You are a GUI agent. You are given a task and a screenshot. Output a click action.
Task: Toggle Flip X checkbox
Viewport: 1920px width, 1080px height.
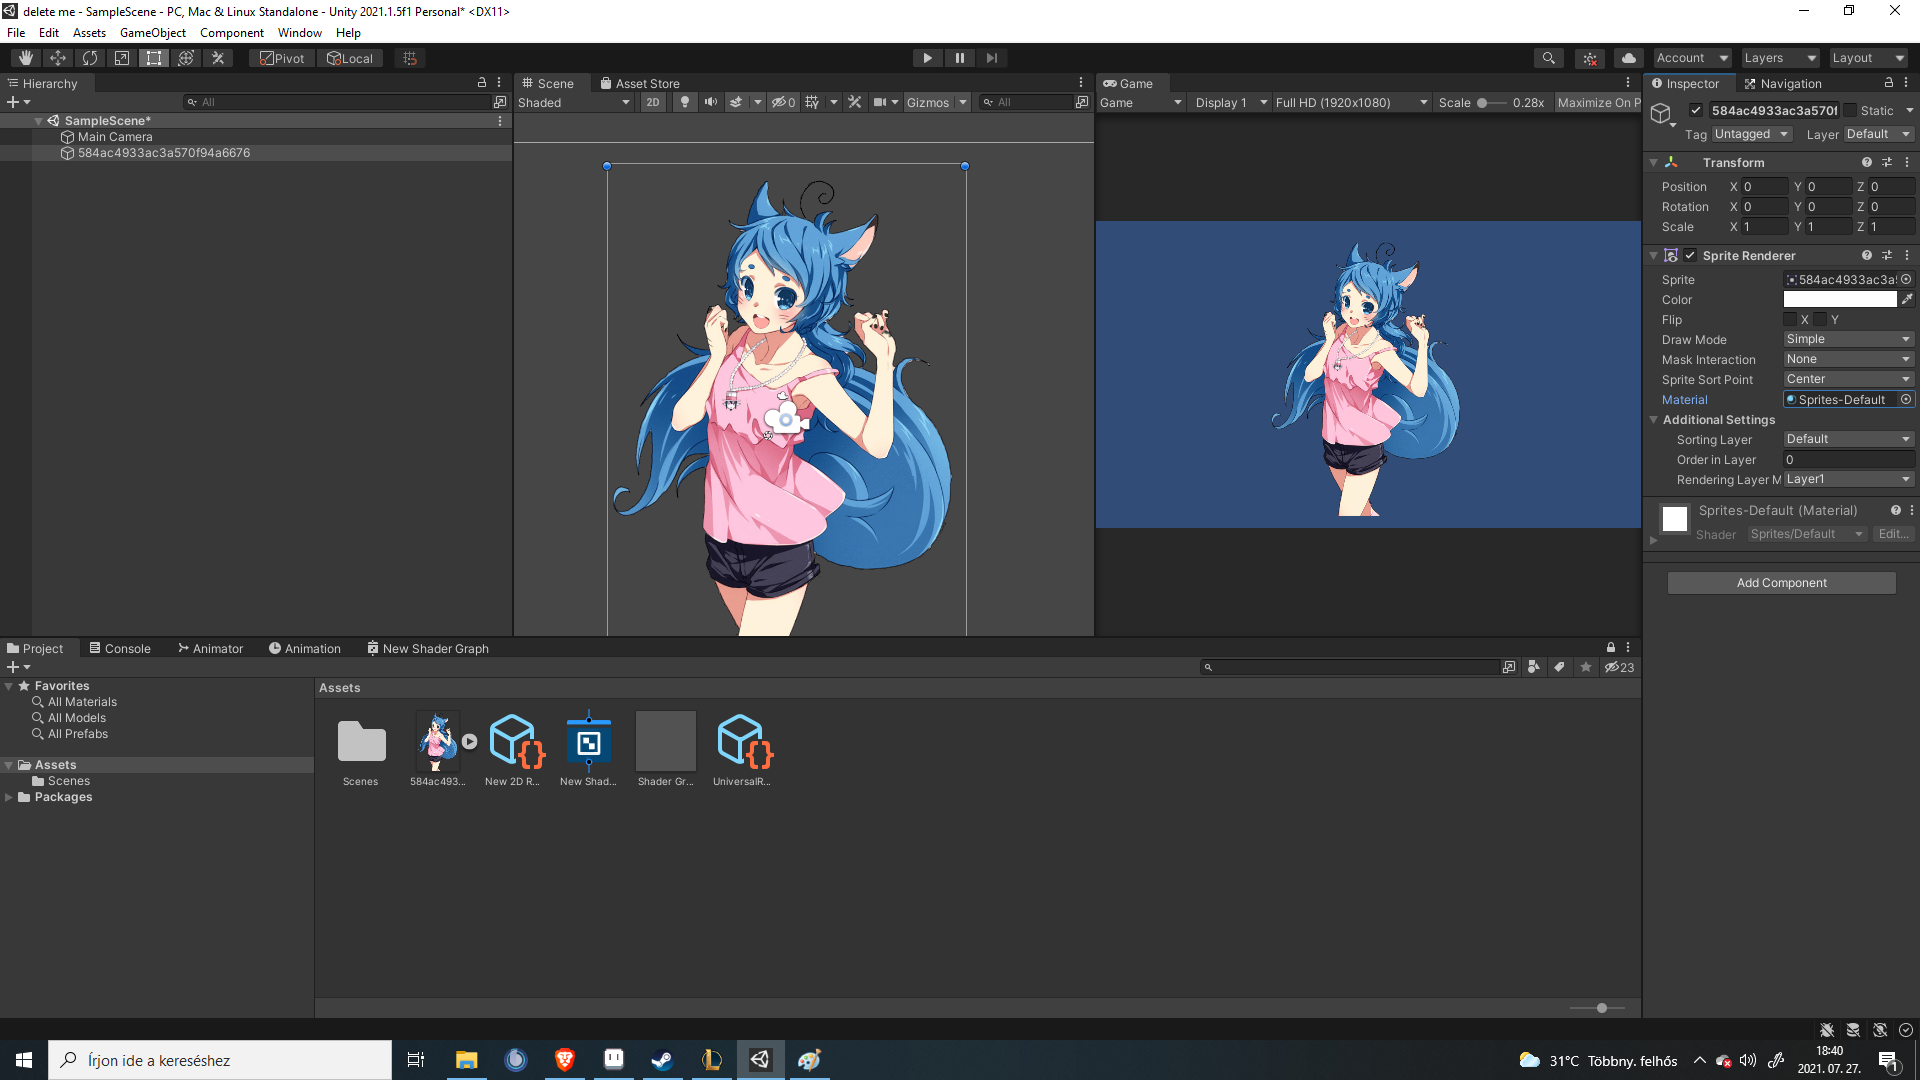click(x=1790, y=319)
